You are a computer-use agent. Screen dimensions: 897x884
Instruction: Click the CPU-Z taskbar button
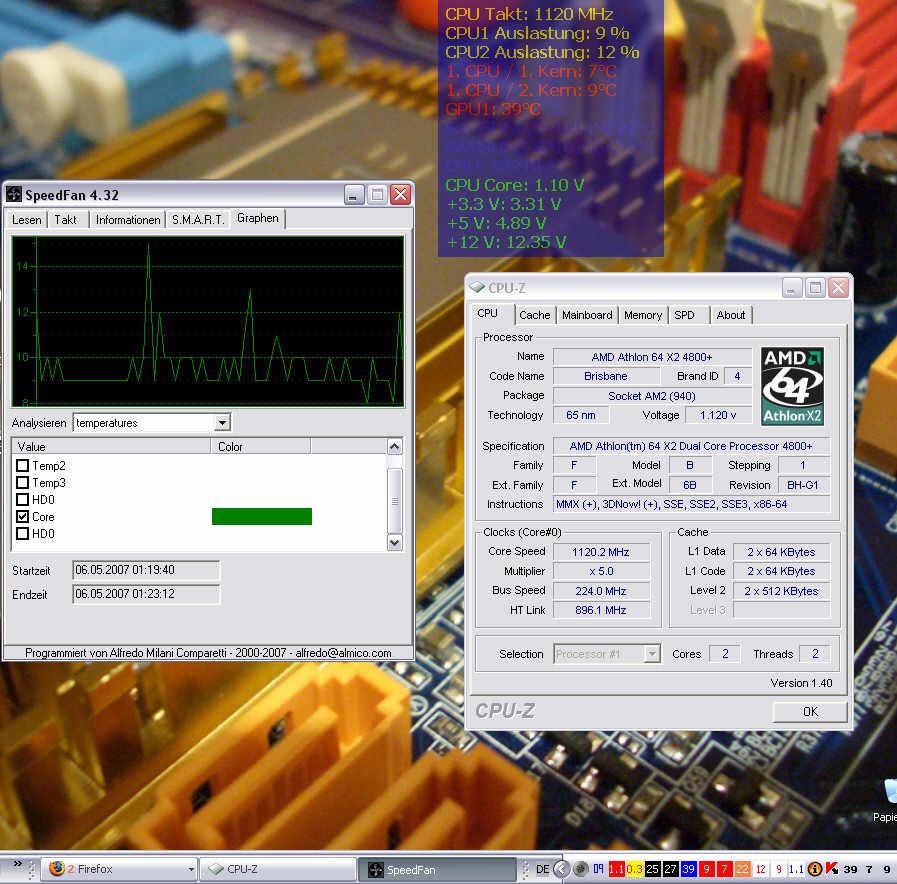(x=277, y=869)
